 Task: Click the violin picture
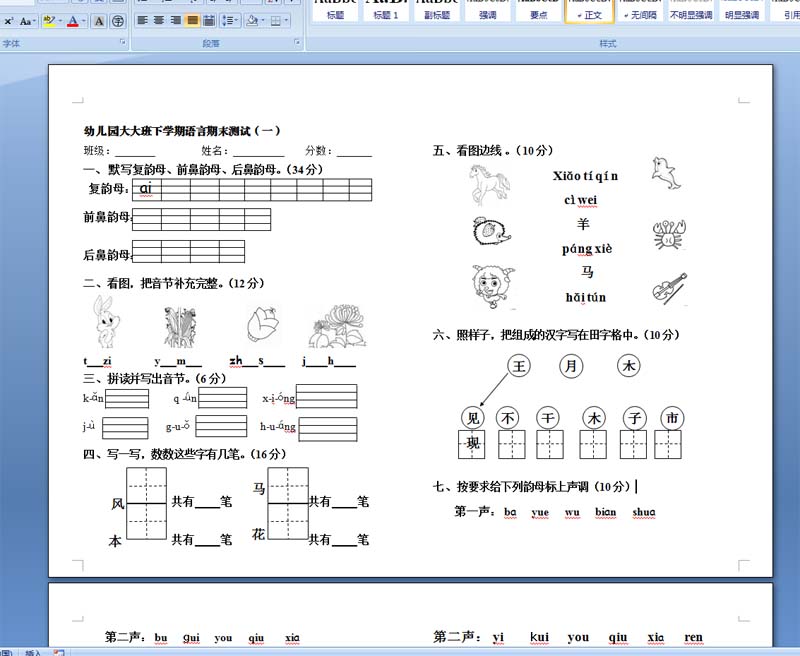(x=670, y=289)
